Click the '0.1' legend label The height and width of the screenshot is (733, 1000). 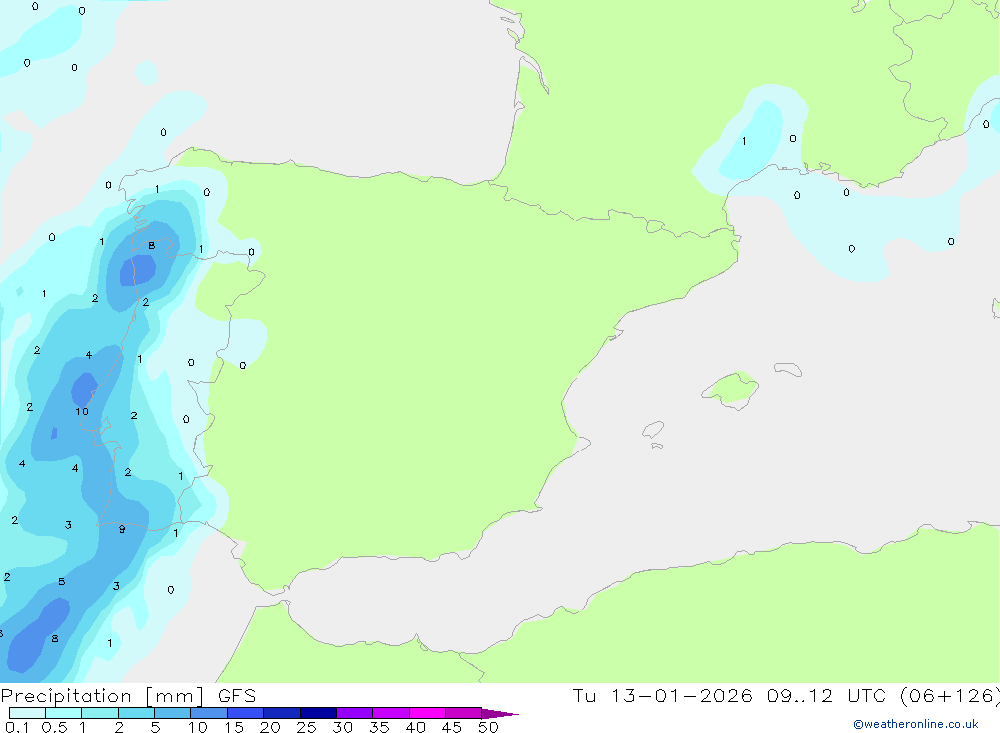click(x=17, y=727)
